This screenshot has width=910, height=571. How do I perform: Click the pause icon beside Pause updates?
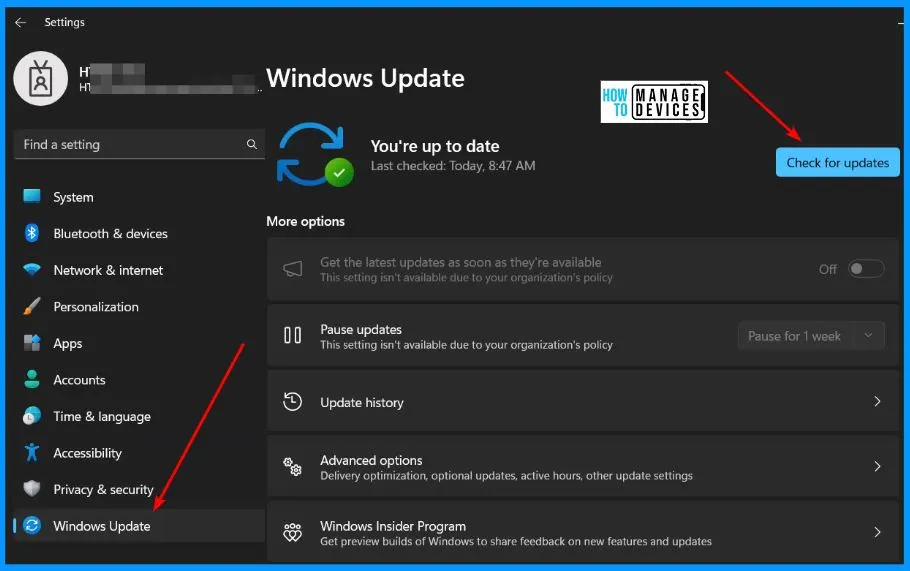(292, 335)
